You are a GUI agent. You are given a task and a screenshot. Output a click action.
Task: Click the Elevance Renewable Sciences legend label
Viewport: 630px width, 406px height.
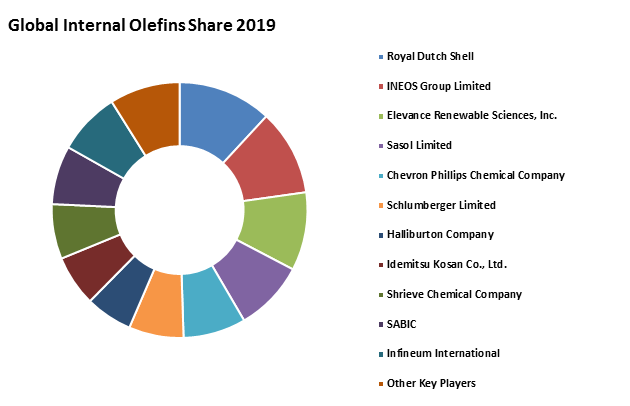(x=472, y=115)
